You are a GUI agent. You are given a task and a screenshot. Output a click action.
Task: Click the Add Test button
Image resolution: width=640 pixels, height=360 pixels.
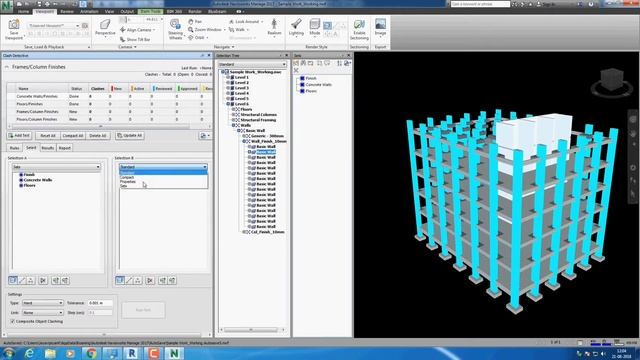19,136
